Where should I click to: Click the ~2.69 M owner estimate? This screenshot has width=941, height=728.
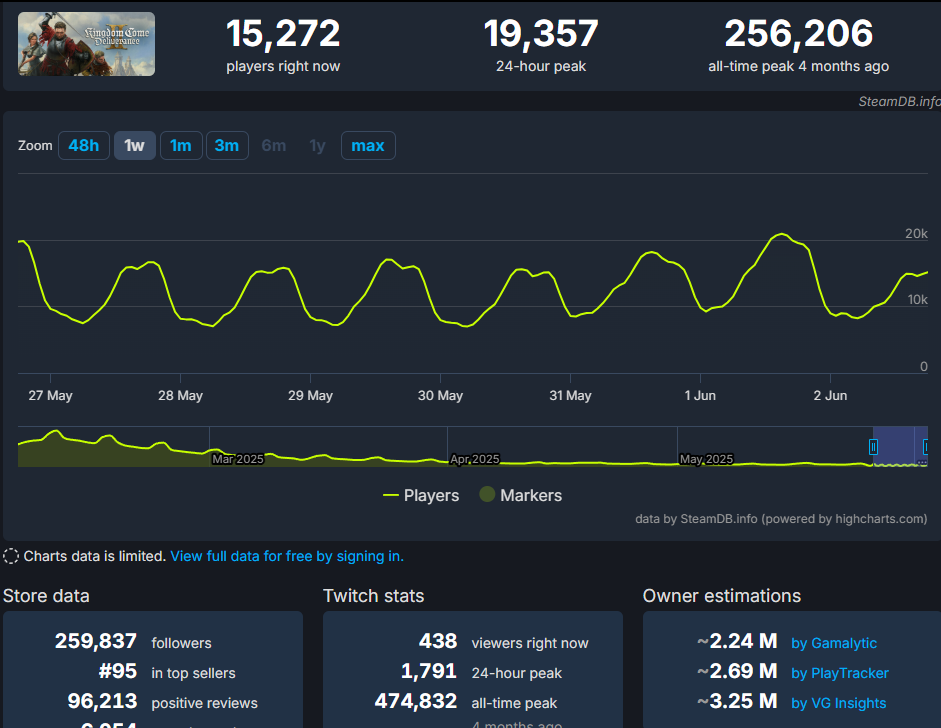pos(737,671)
